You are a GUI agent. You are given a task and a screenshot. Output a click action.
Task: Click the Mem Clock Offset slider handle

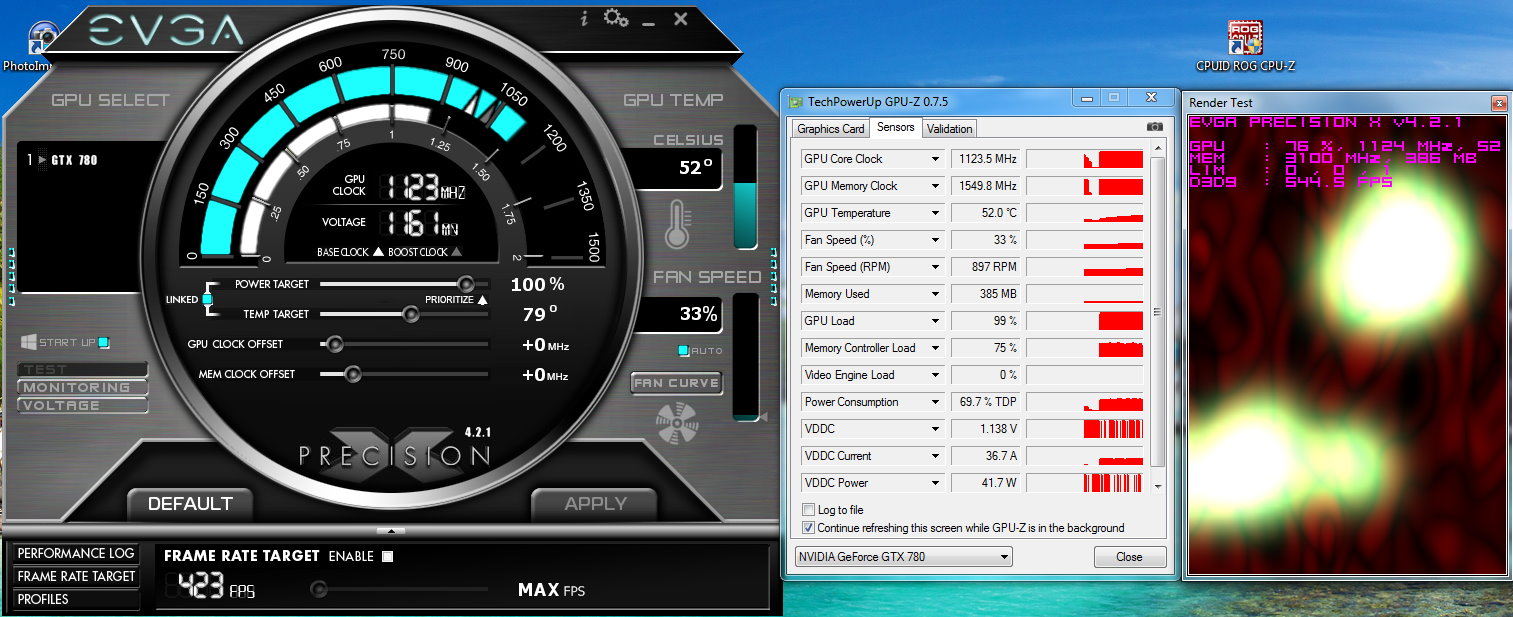coord(352,374)
